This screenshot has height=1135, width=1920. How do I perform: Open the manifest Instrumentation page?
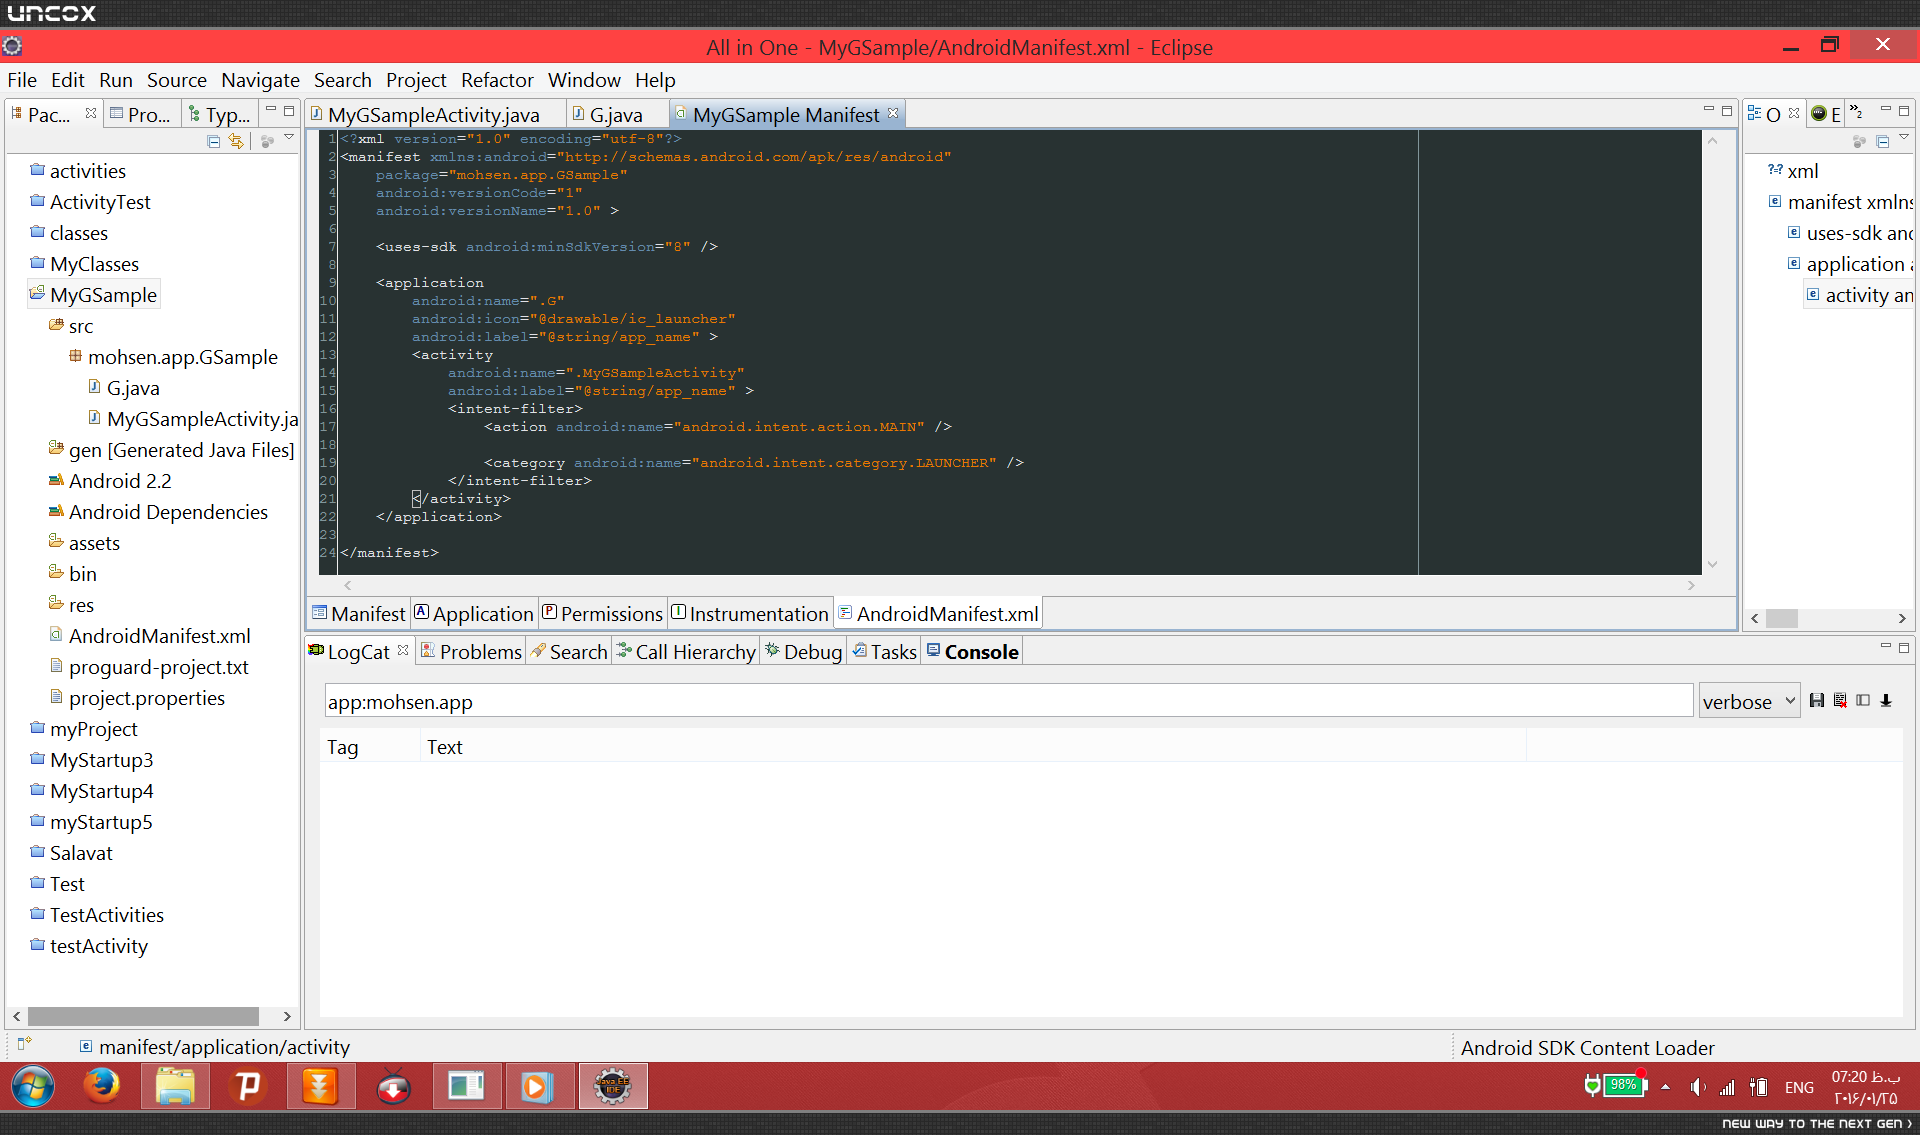[750, 614]
